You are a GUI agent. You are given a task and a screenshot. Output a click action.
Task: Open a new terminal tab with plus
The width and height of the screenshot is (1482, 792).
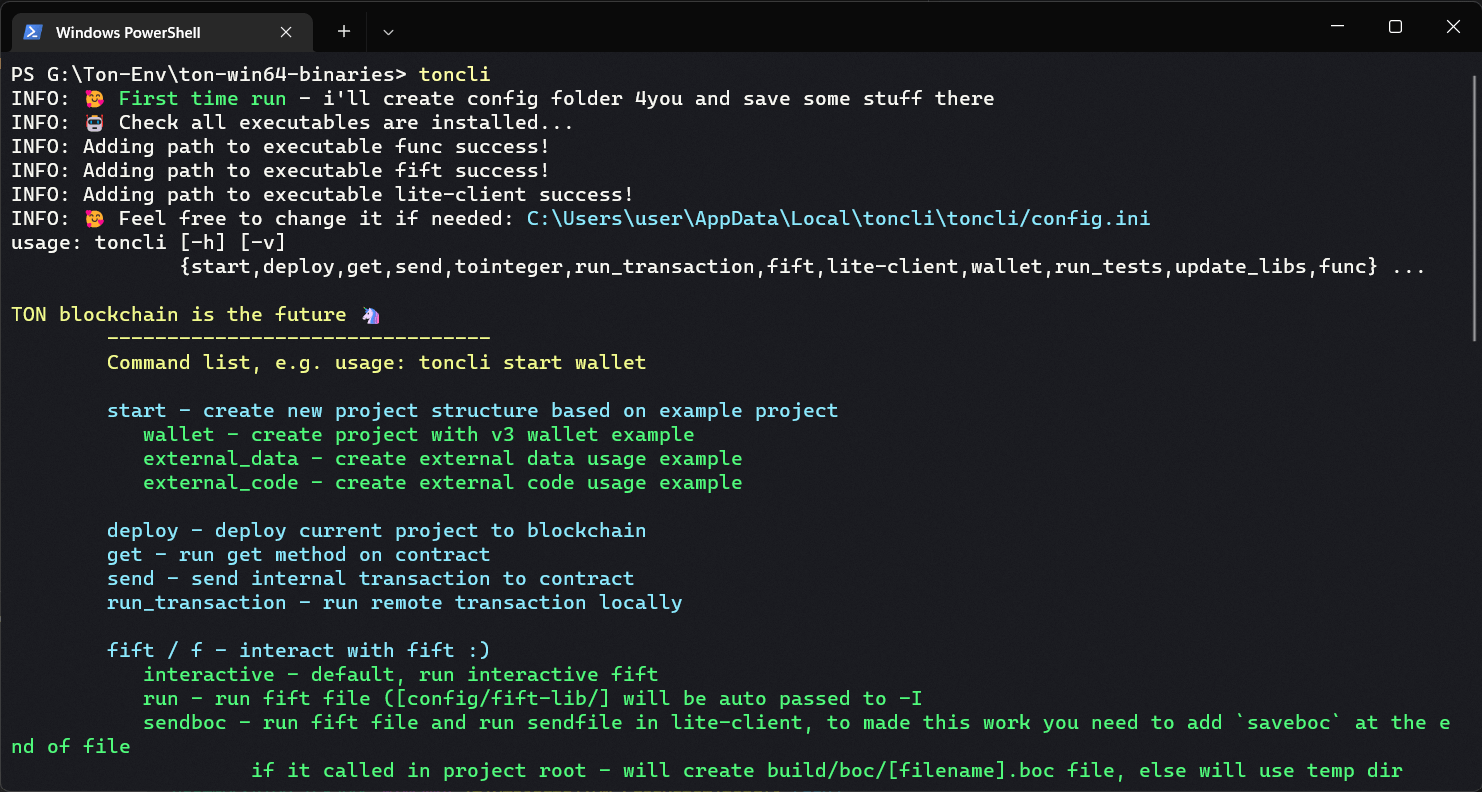tap(344, 32)
